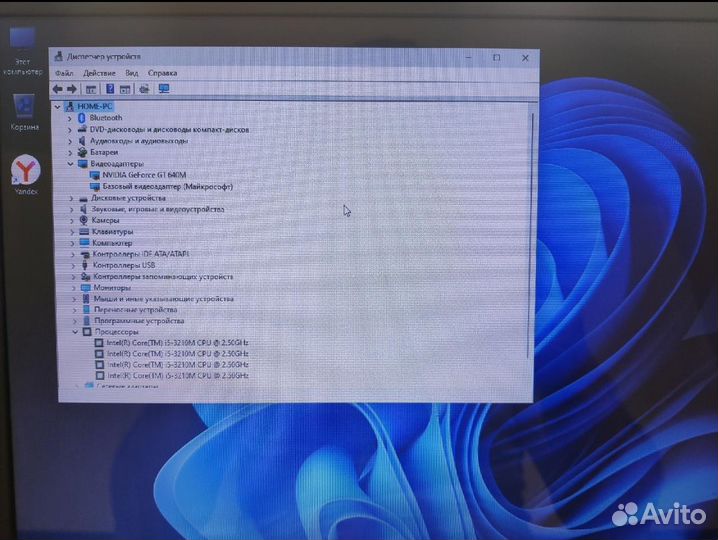Screen dimensions: 718x540
Task: Click the Show/Hide console tree toolbar icon
Action: (x=91, y=89)
